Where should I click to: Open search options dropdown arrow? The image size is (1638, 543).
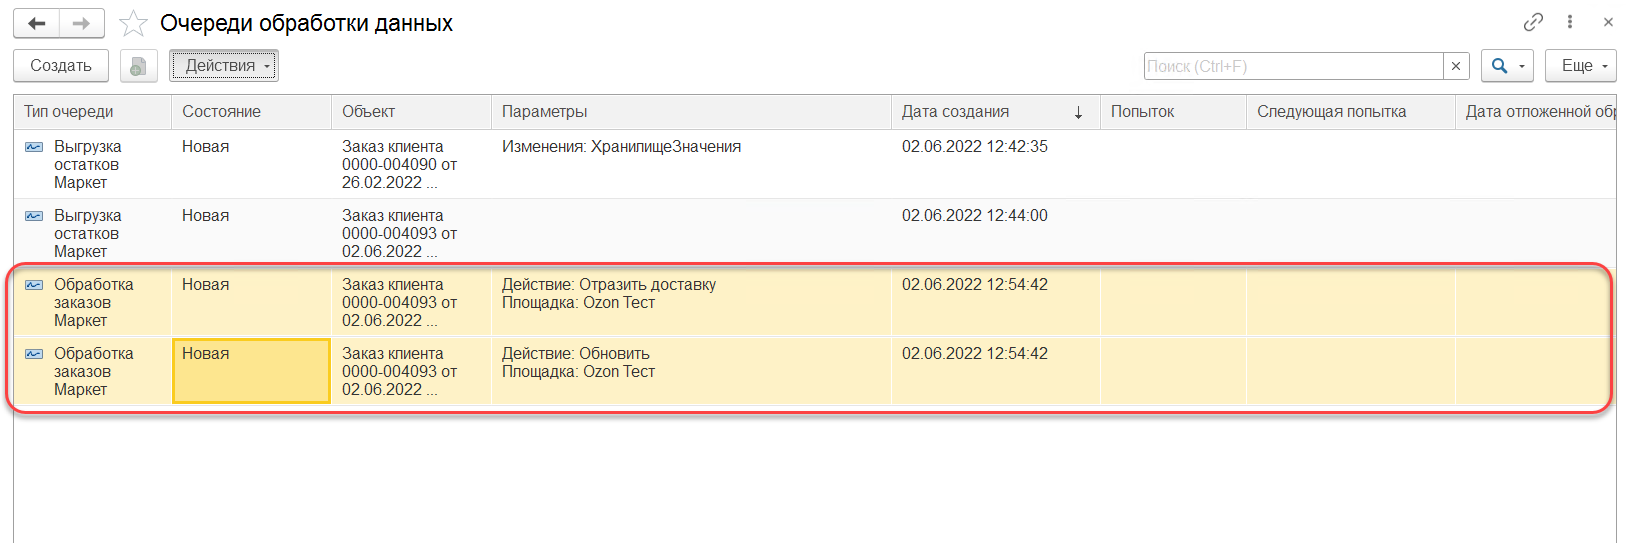pos(1522,66)
